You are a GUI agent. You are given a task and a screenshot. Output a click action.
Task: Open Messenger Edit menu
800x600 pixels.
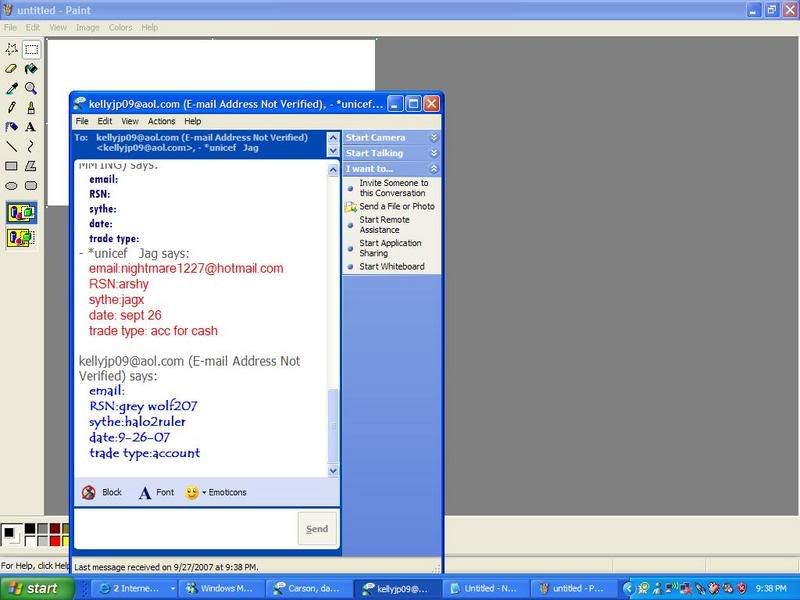tap(105, 121)
